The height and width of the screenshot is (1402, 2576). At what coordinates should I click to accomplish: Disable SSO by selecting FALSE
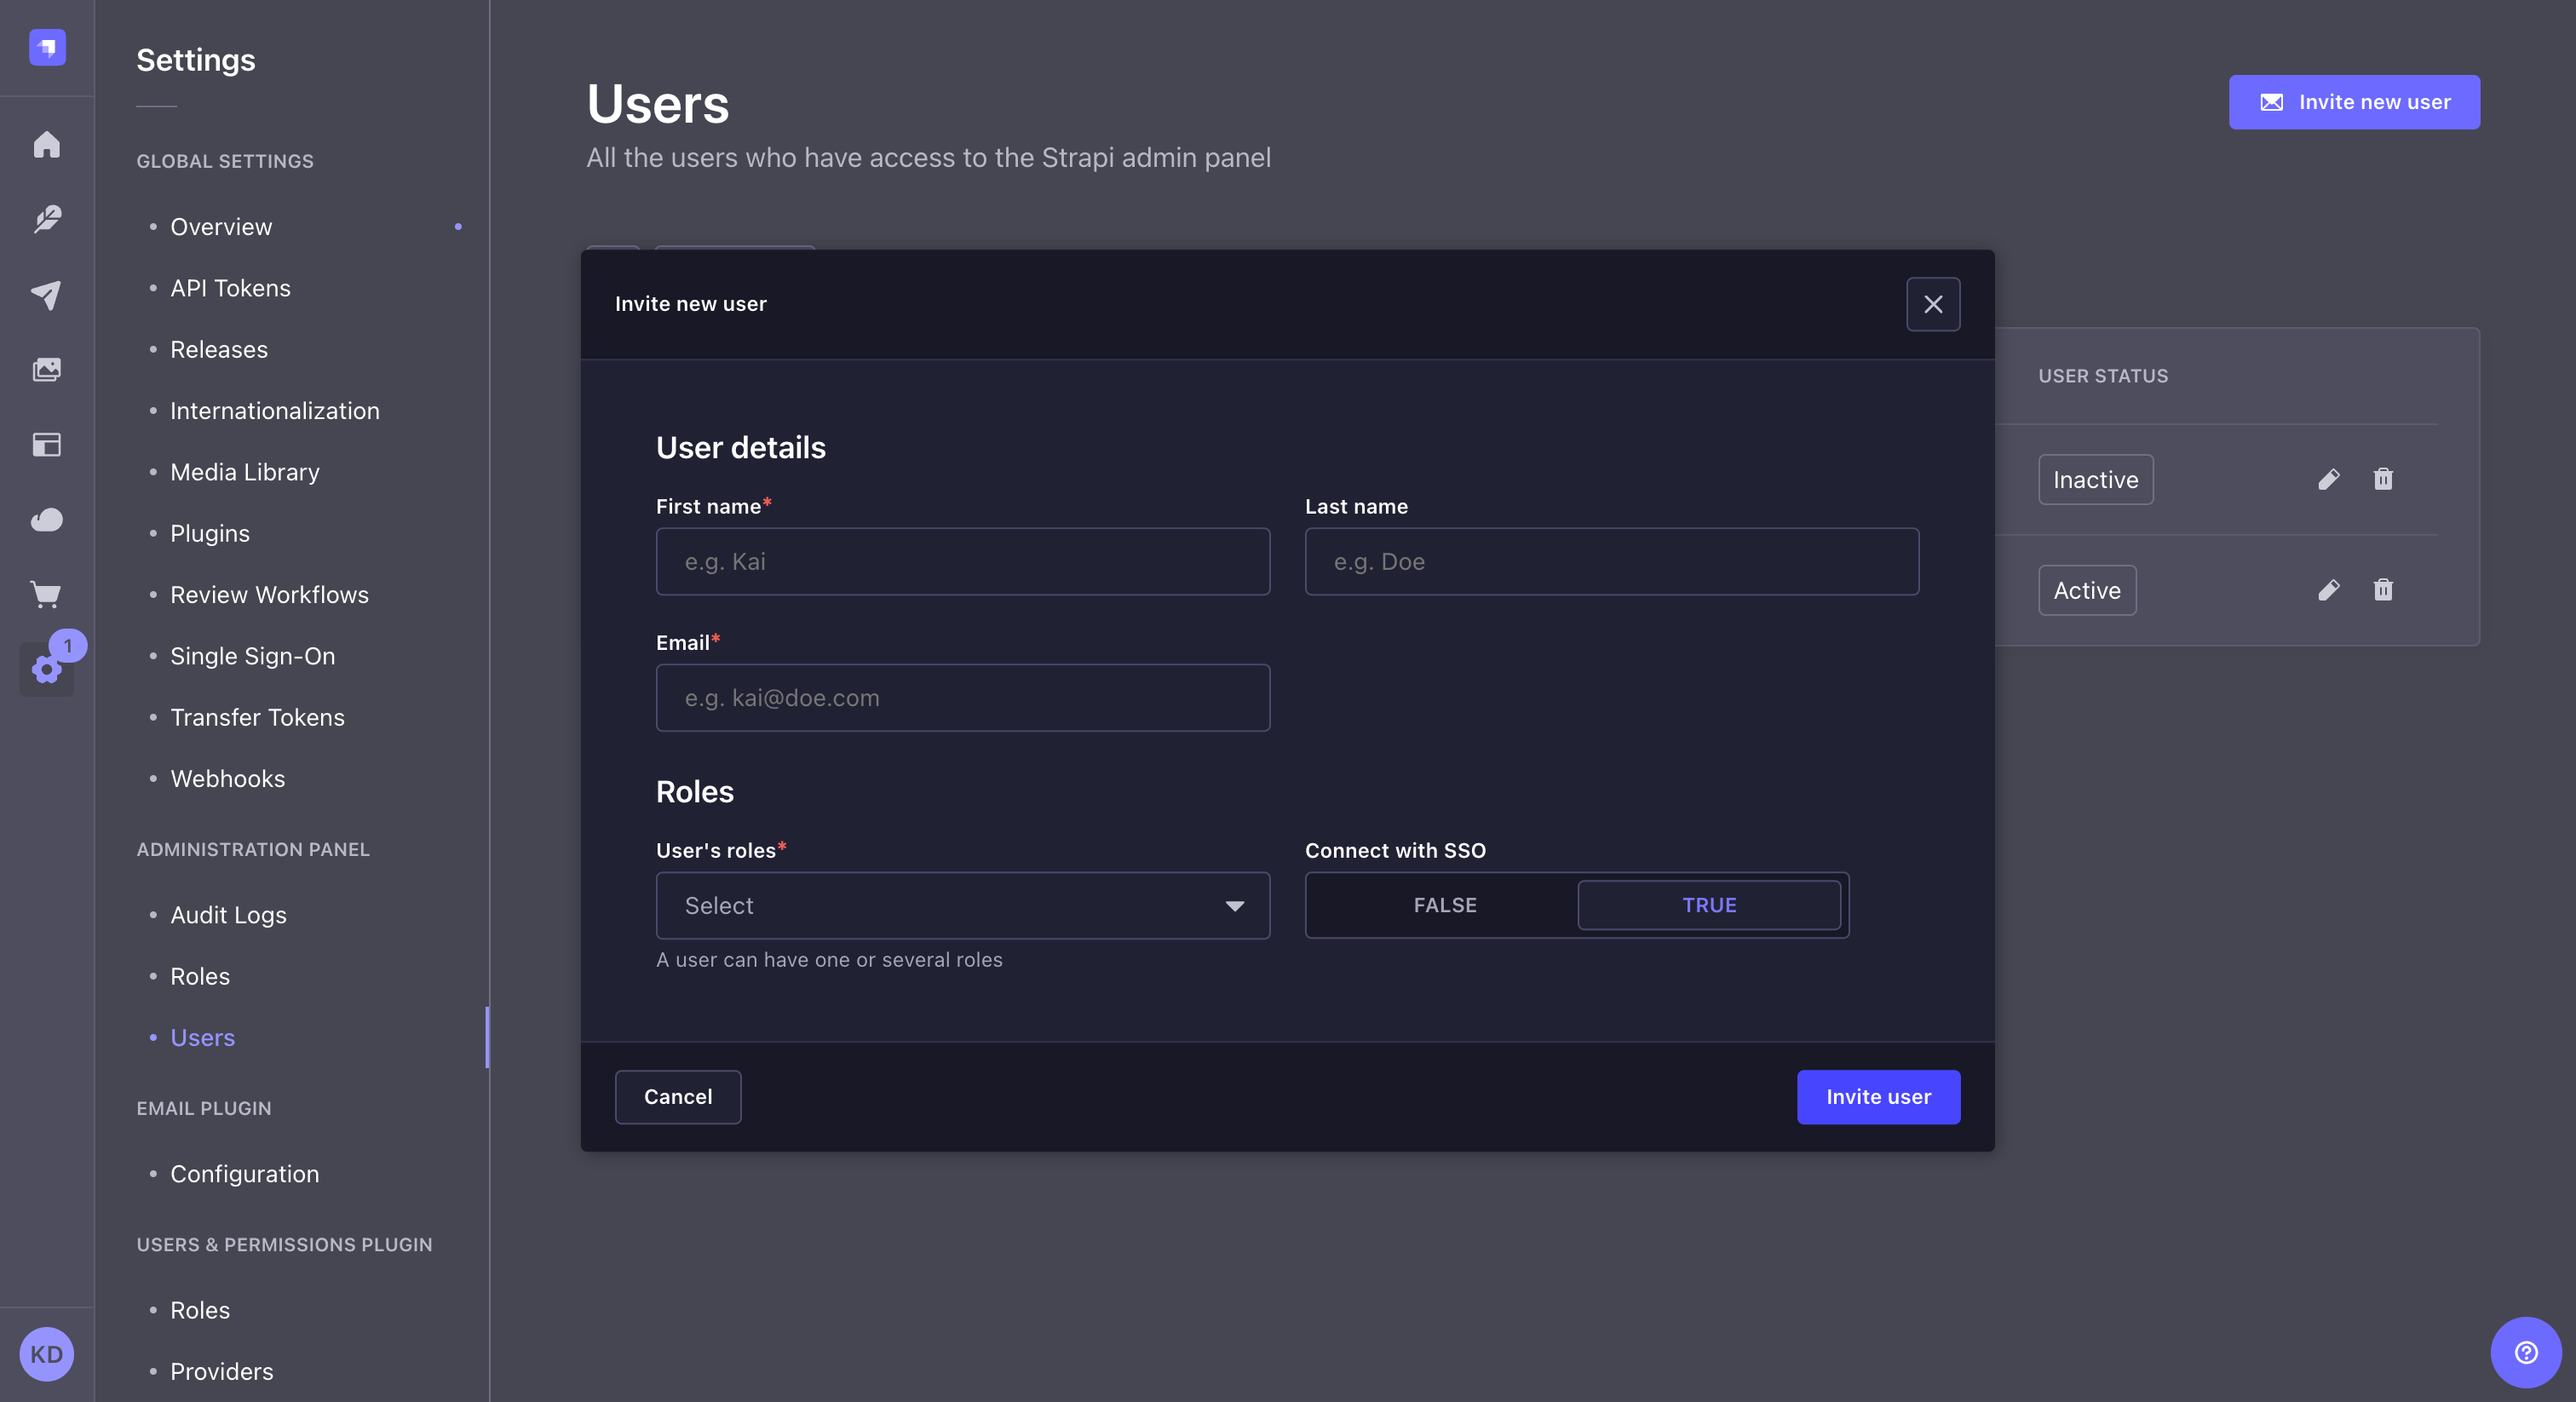1445,905
